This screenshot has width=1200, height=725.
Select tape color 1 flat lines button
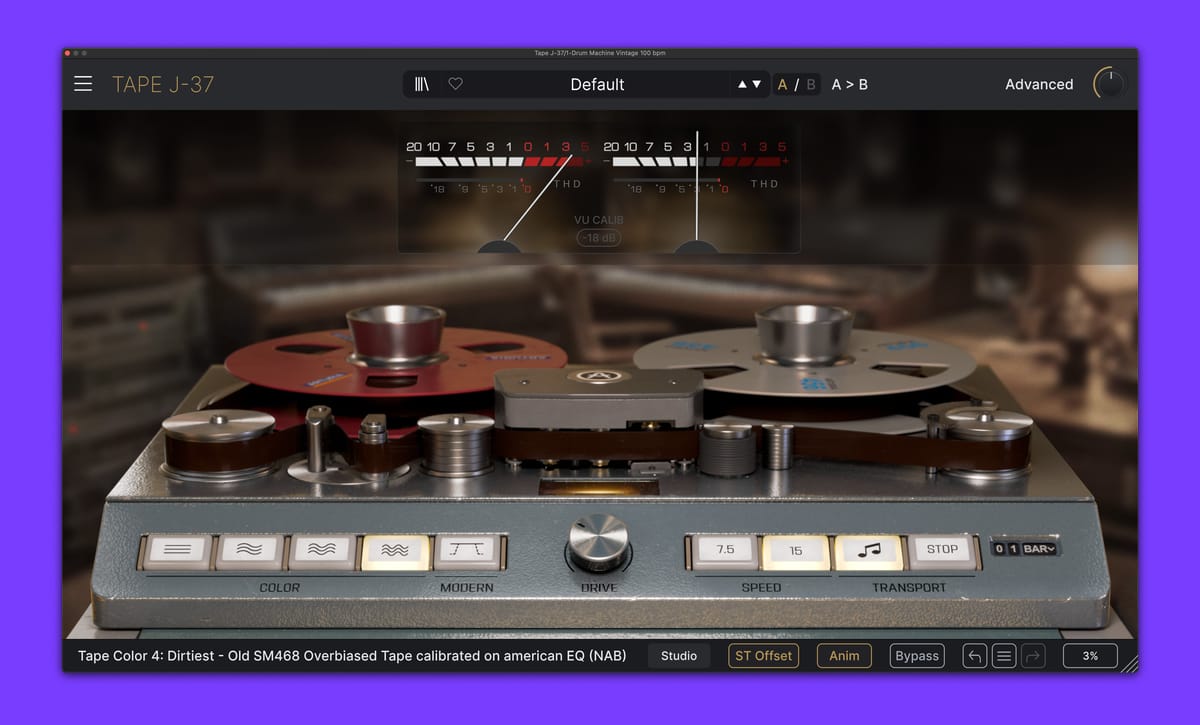179,550
